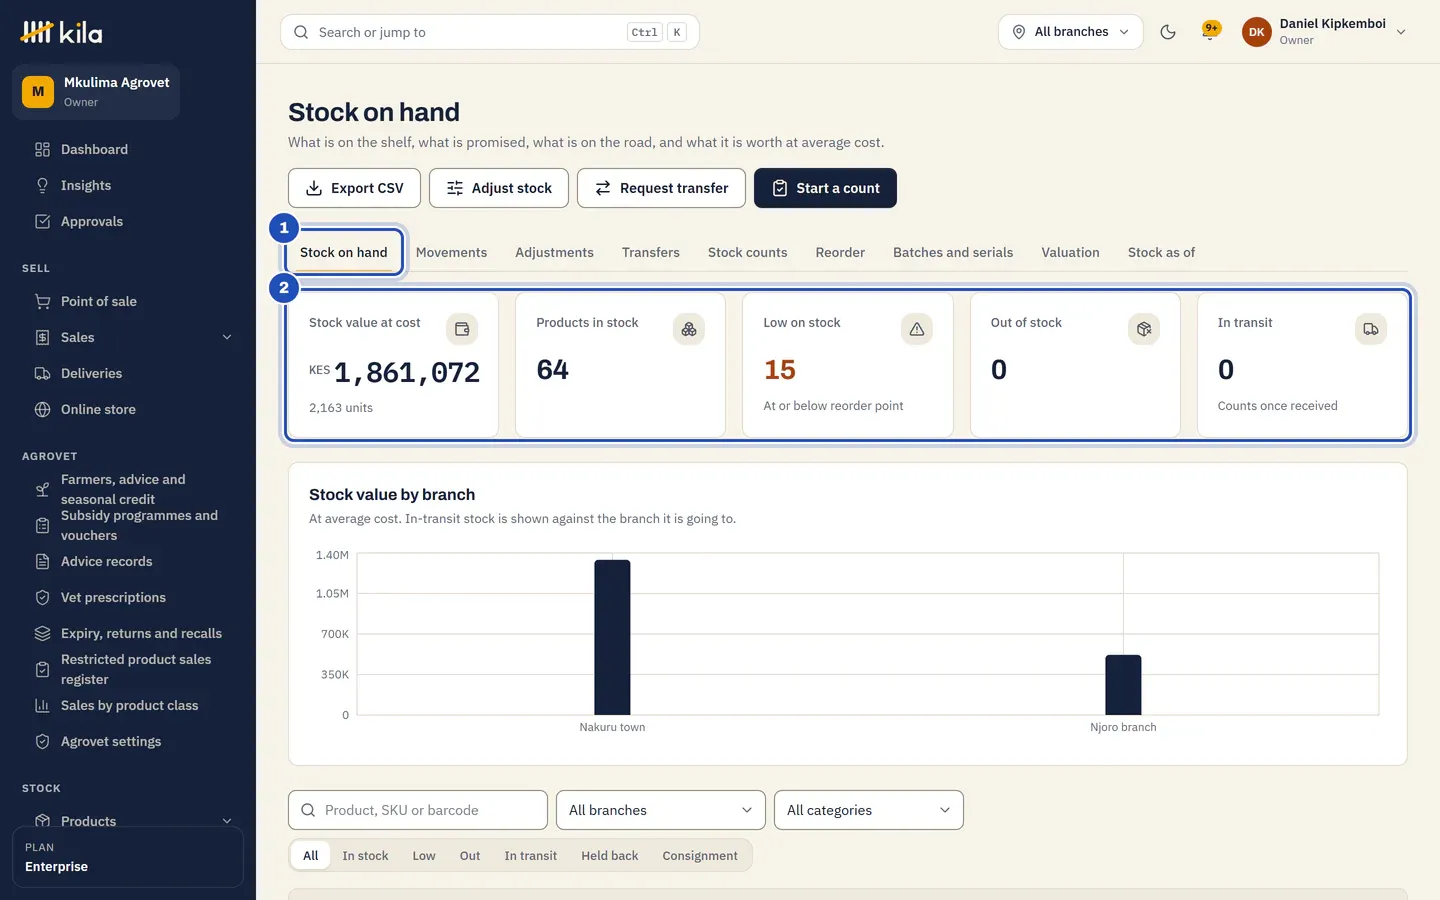
Task: Click the boxes icon on Products in stock card
Action: [689, 329]
